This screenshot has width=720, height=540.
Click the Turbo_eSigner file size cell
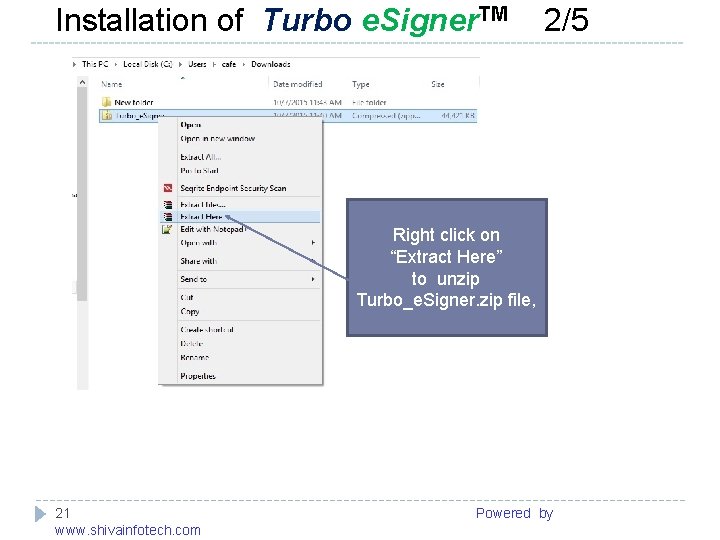pos(458,116)
